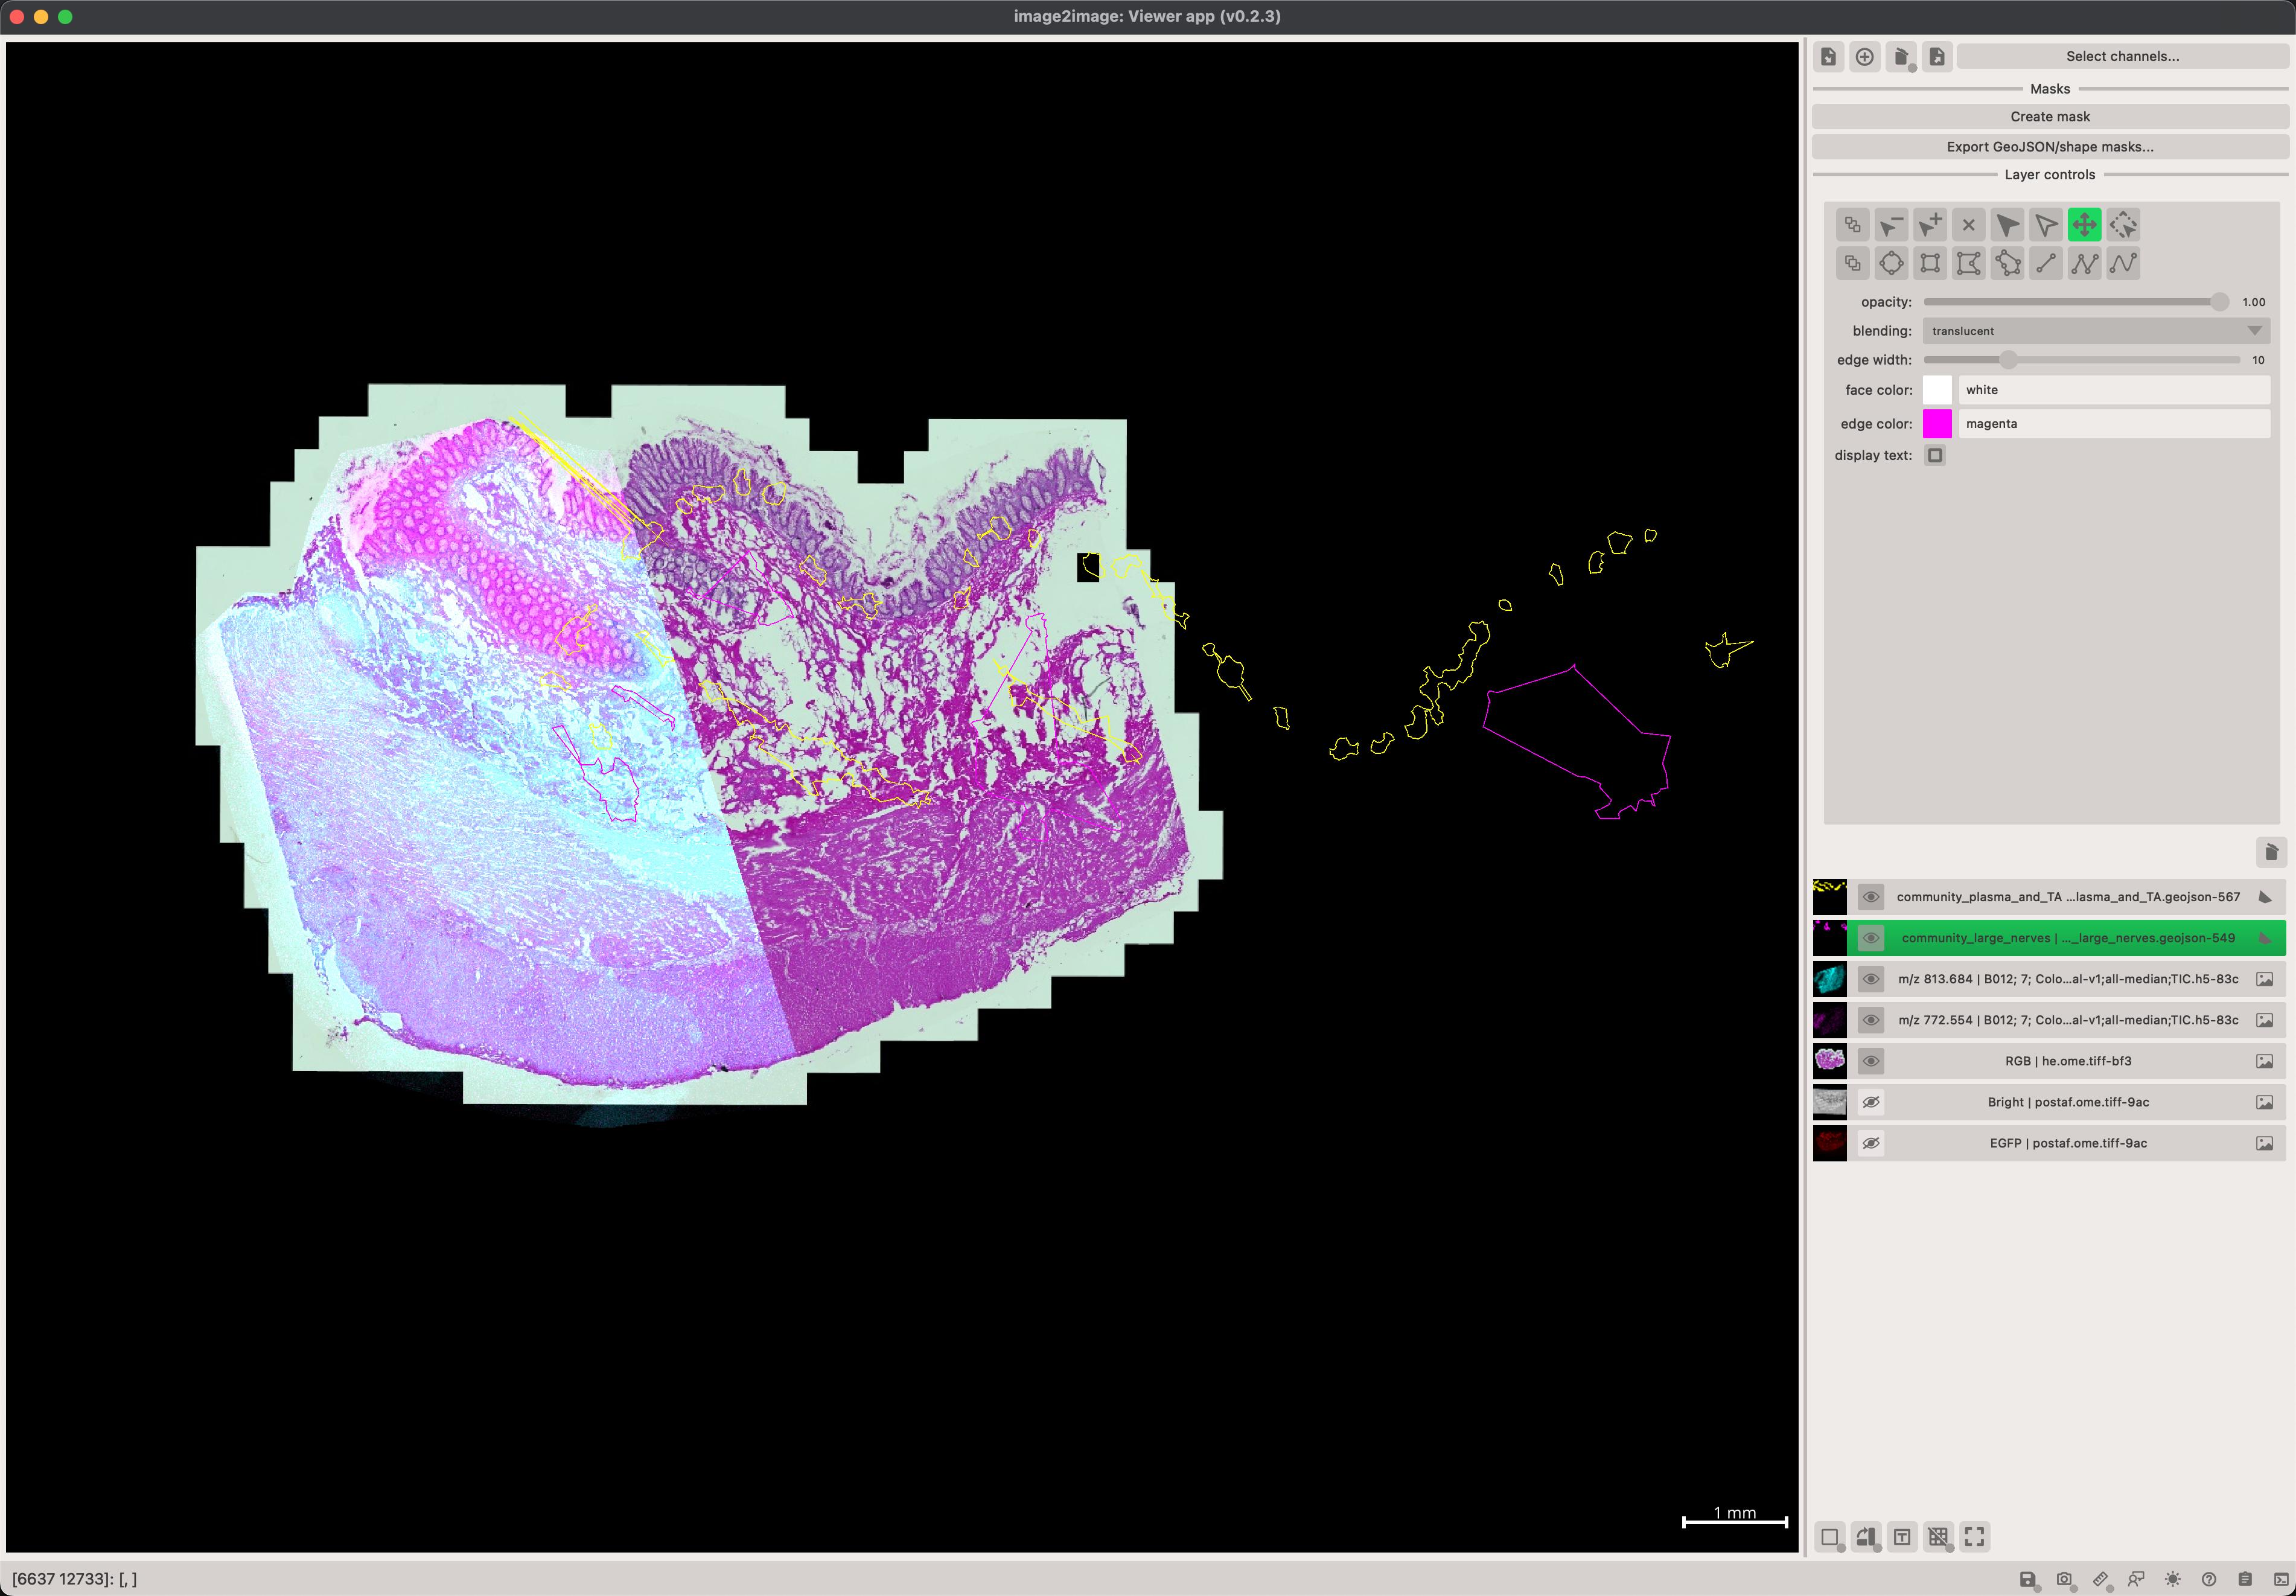Open the terminal console icon in status bar
The height and width of the screenshot is (1596, 2296).
point(2281,1579)
